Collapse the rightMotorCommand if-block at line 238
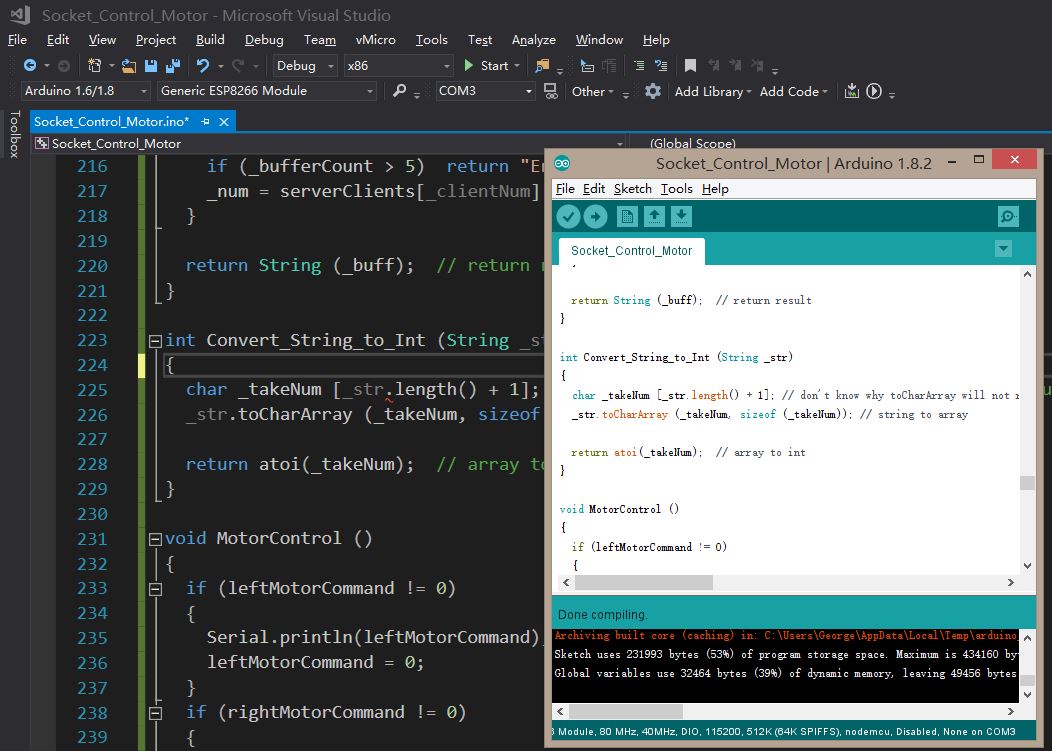The width and height of the screenshot is (1052, 751). tap(155, 713)
